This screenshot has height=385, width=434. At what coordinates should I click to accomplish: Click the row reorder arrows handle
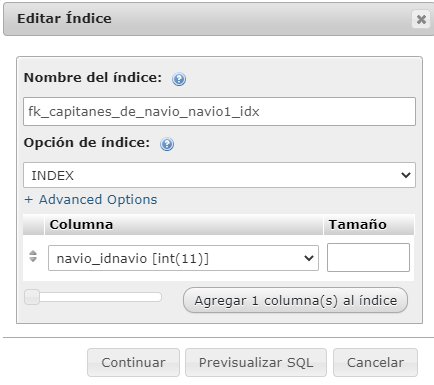click(x=33, y=256)
